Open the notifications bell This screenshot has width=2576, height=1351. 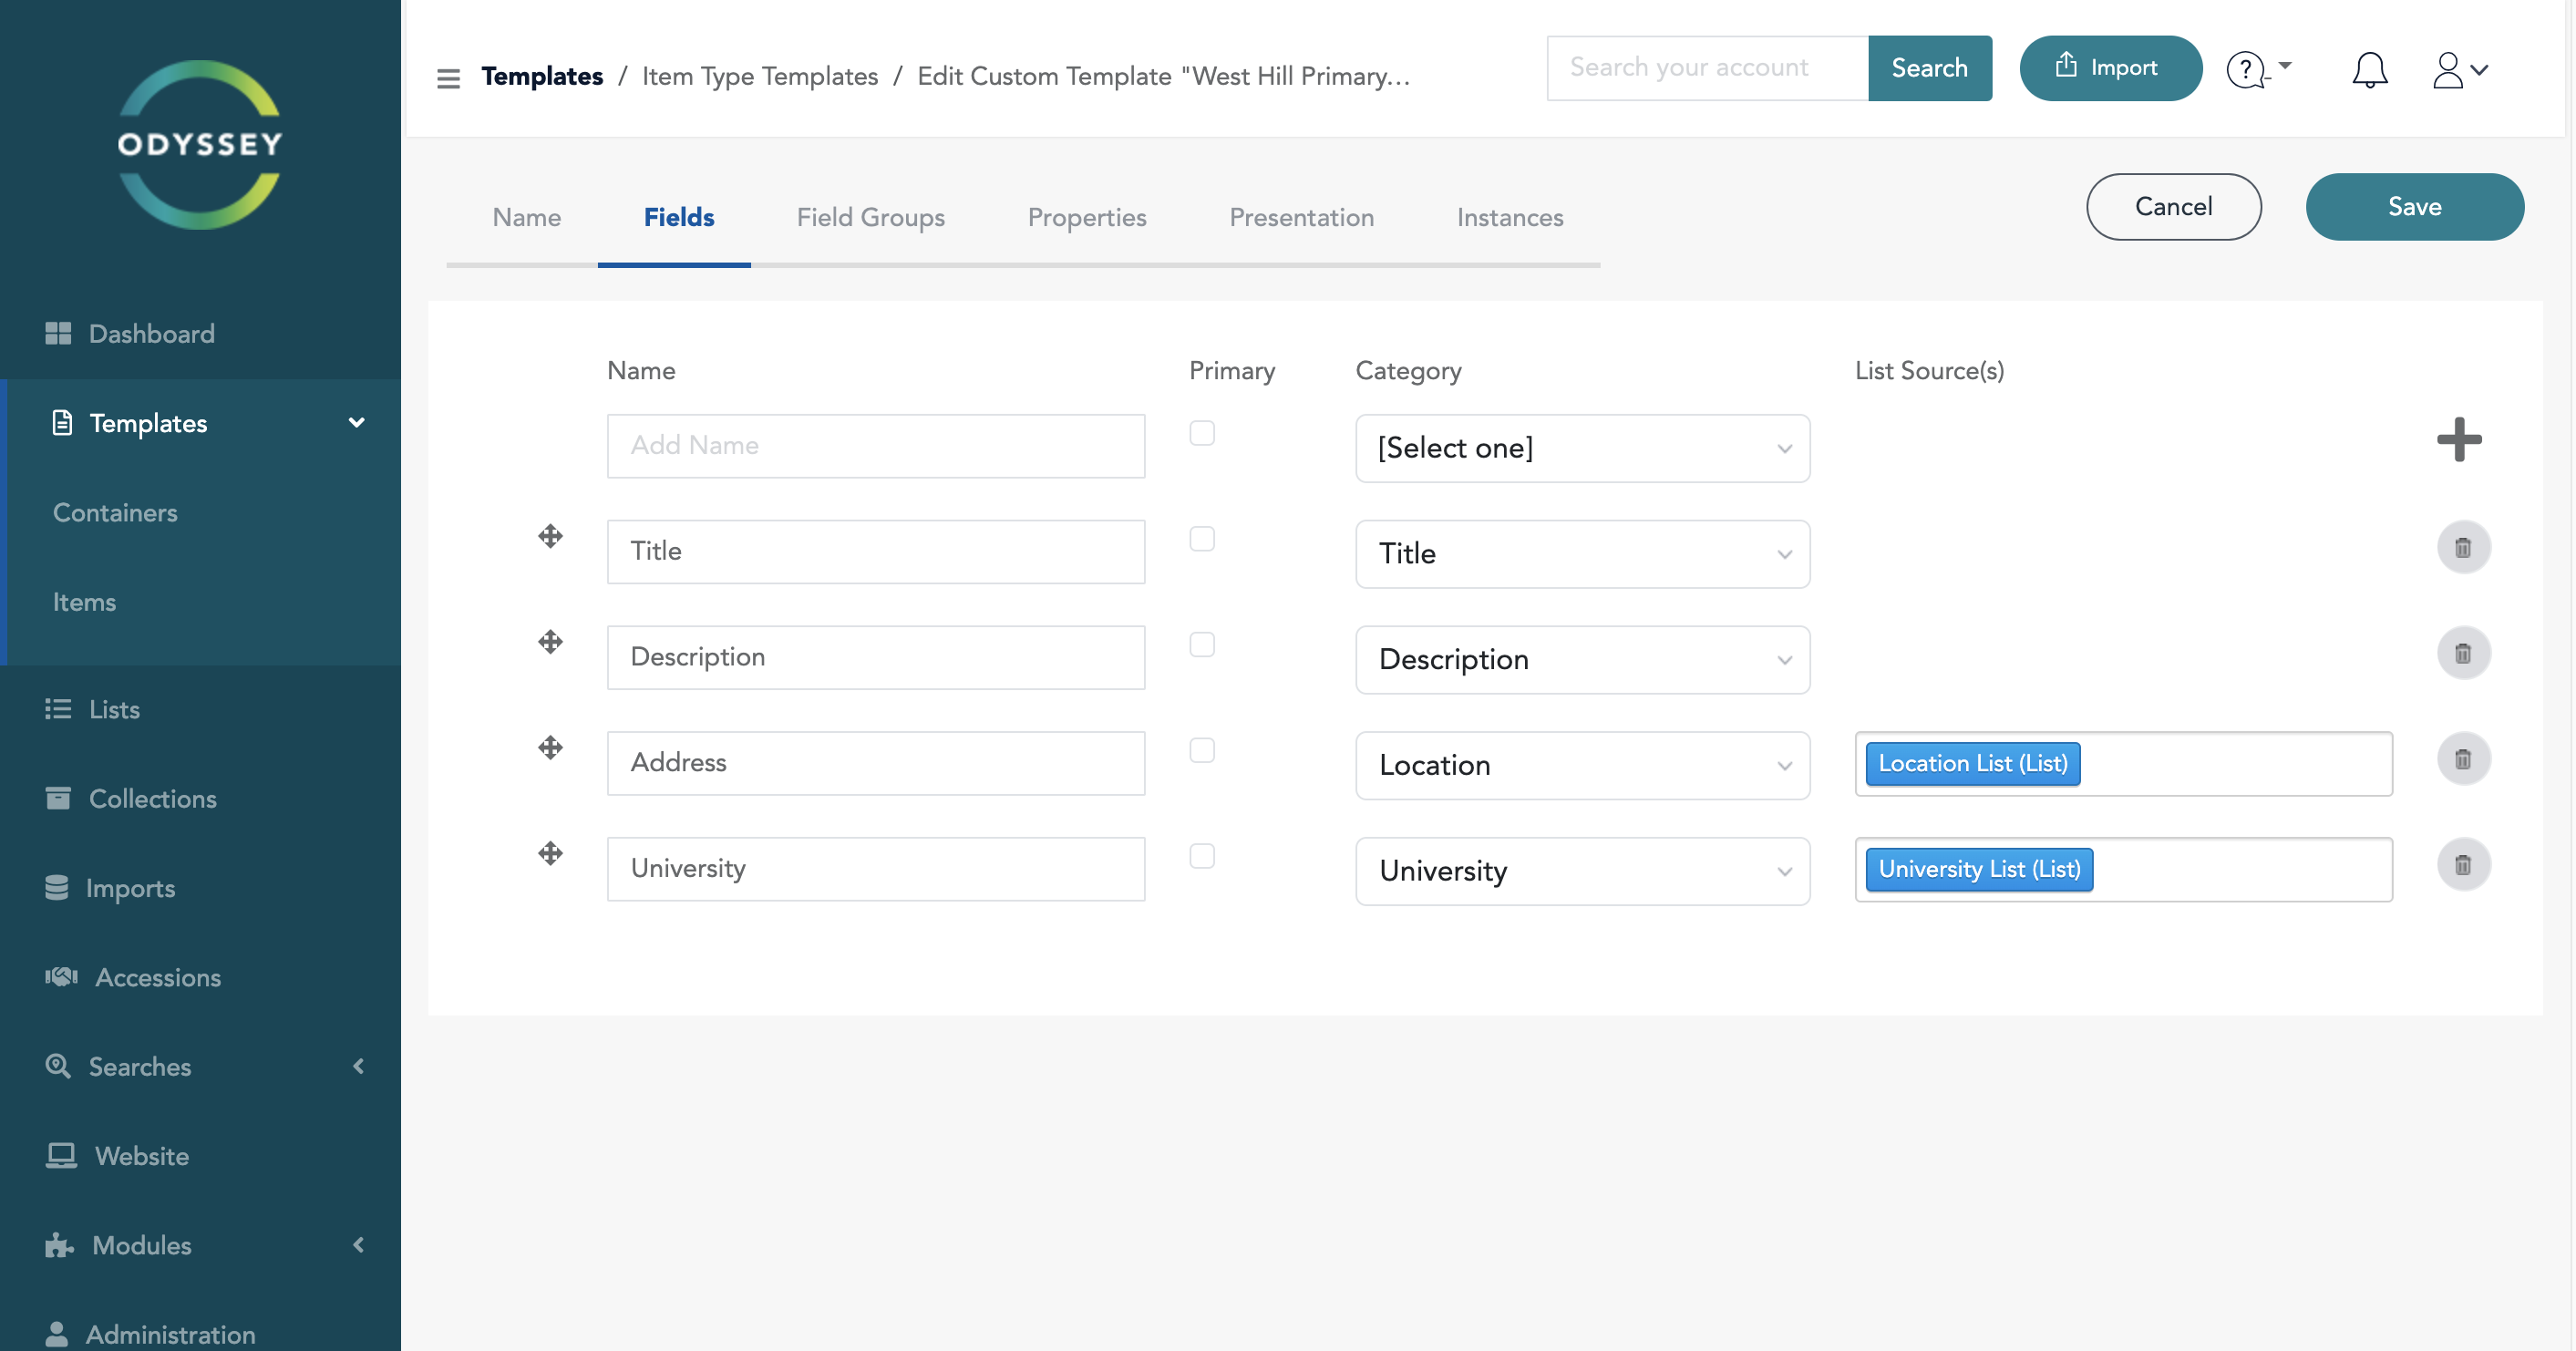pyautogui.click(x=2369, y=70)
